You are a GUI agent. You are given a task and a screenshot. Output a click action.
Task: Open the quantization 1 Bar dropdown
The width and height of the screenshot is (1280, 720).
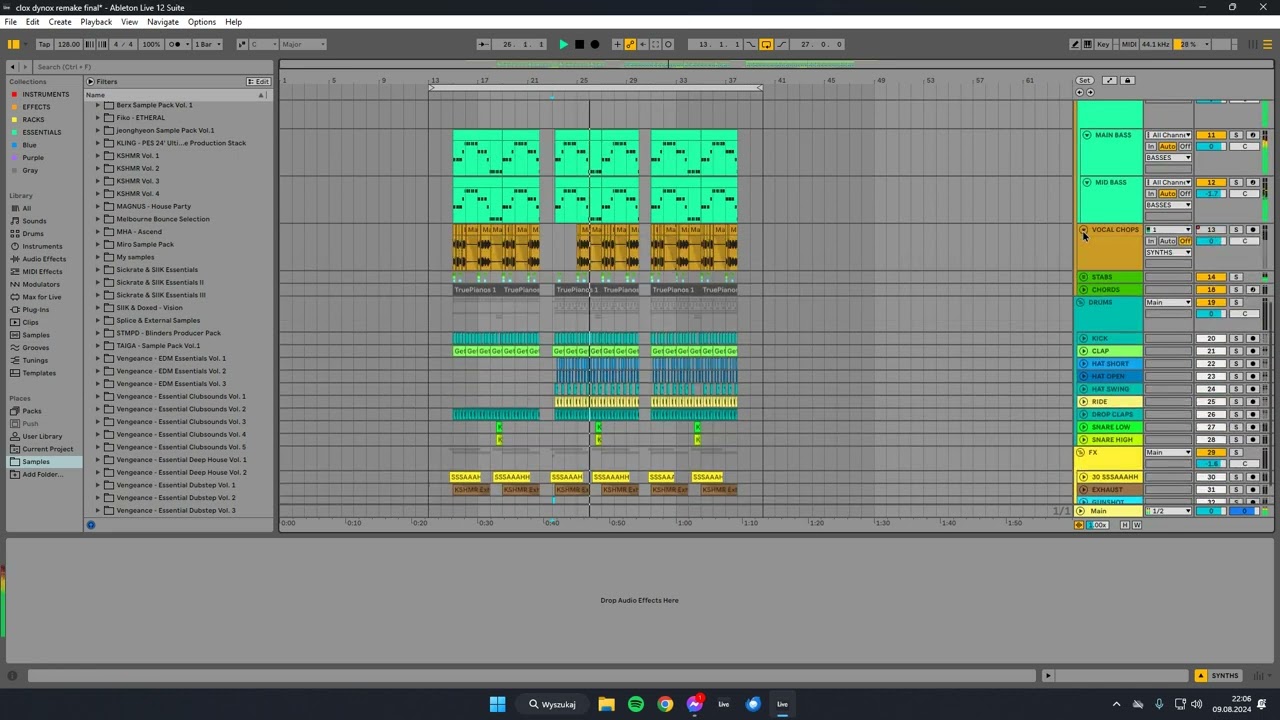(x=208, y=44)
